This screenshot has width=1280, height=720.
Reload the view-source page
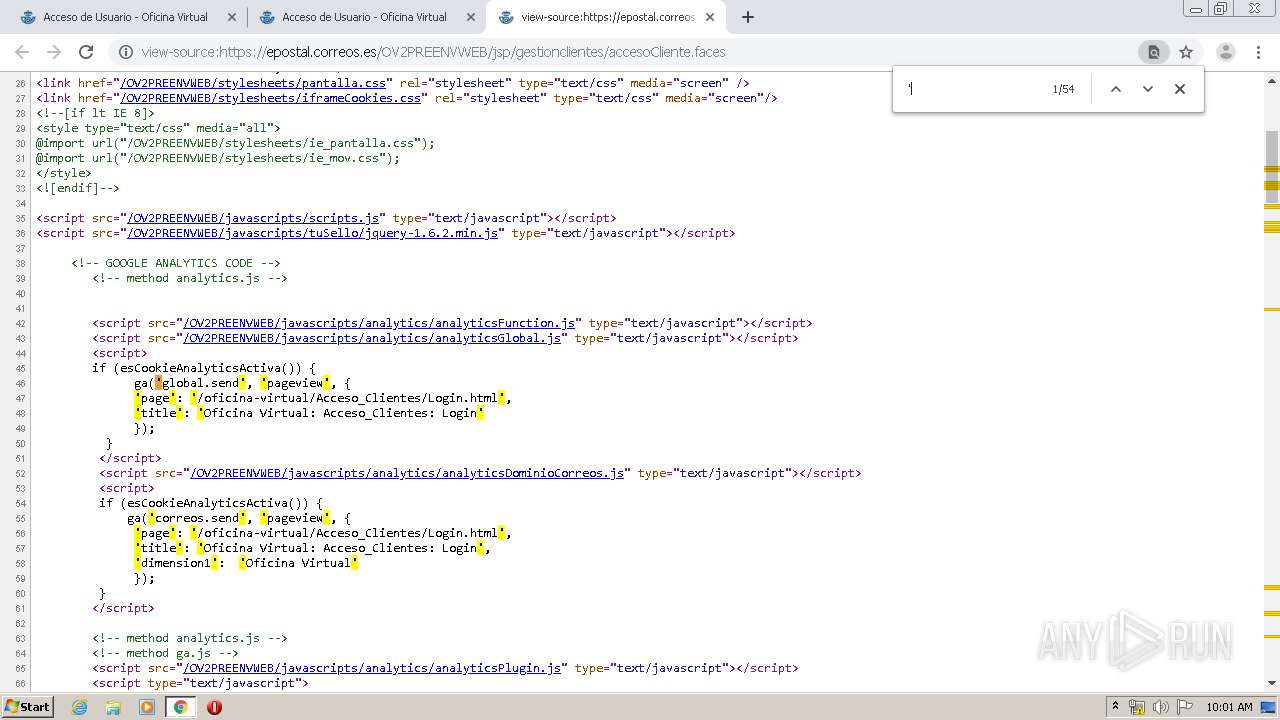pos(86,52)
